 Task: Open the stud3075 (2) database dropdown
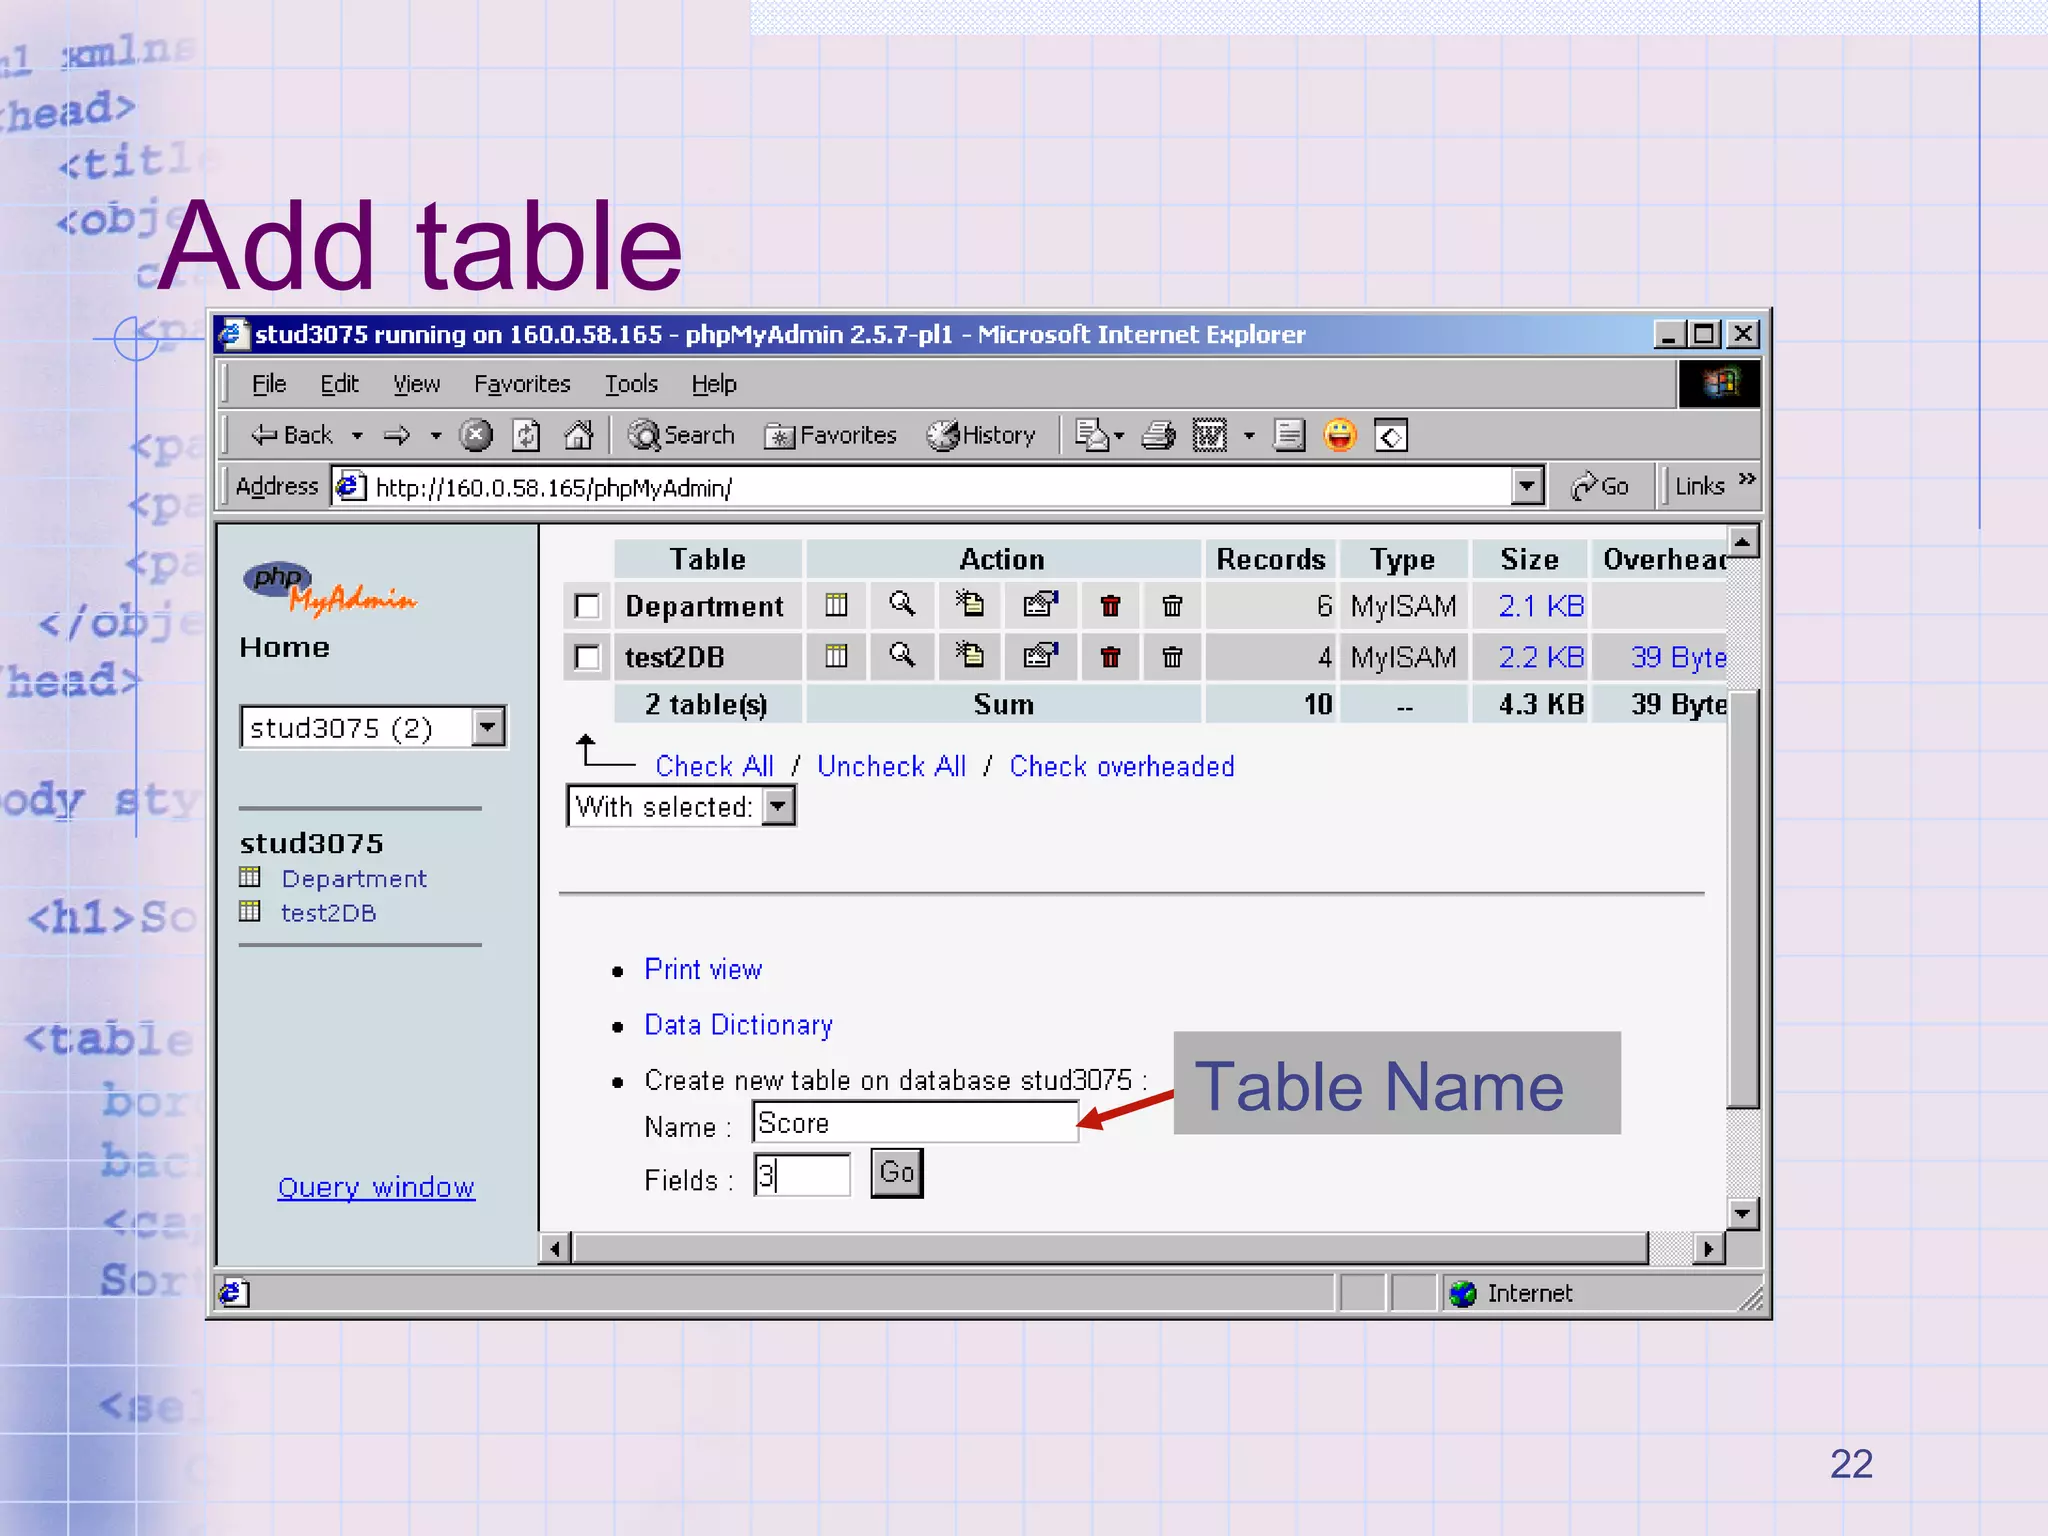372,727
